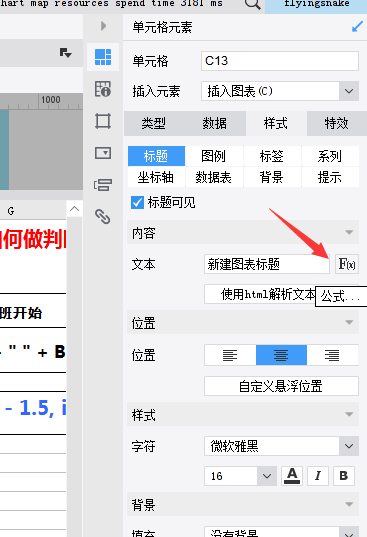
Task: Align title to the right
Action: 332,355
